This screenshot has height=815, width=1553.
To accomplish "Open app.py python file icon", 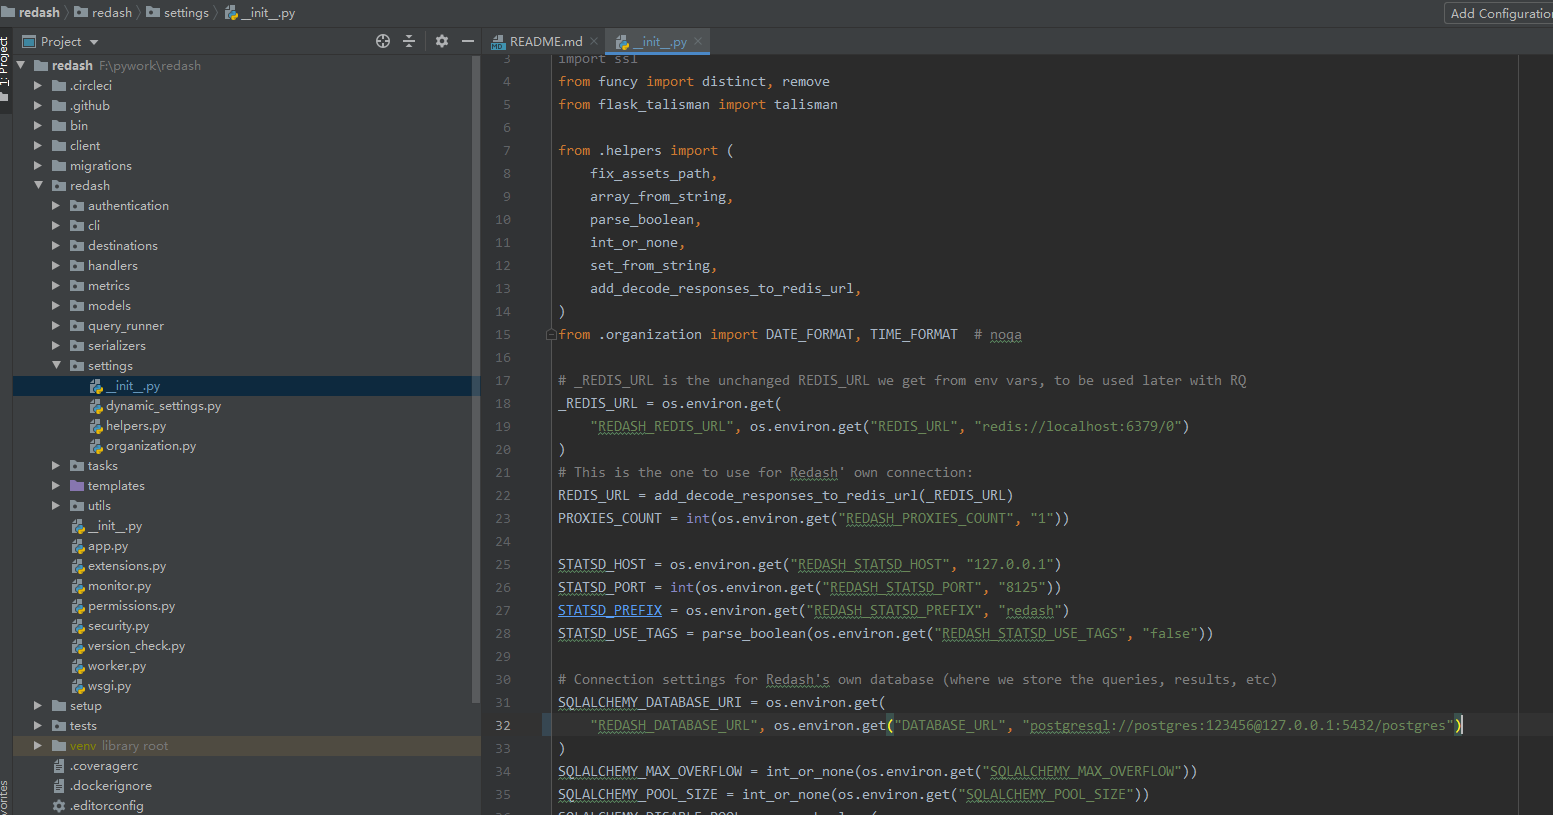I will pos(78,546).
